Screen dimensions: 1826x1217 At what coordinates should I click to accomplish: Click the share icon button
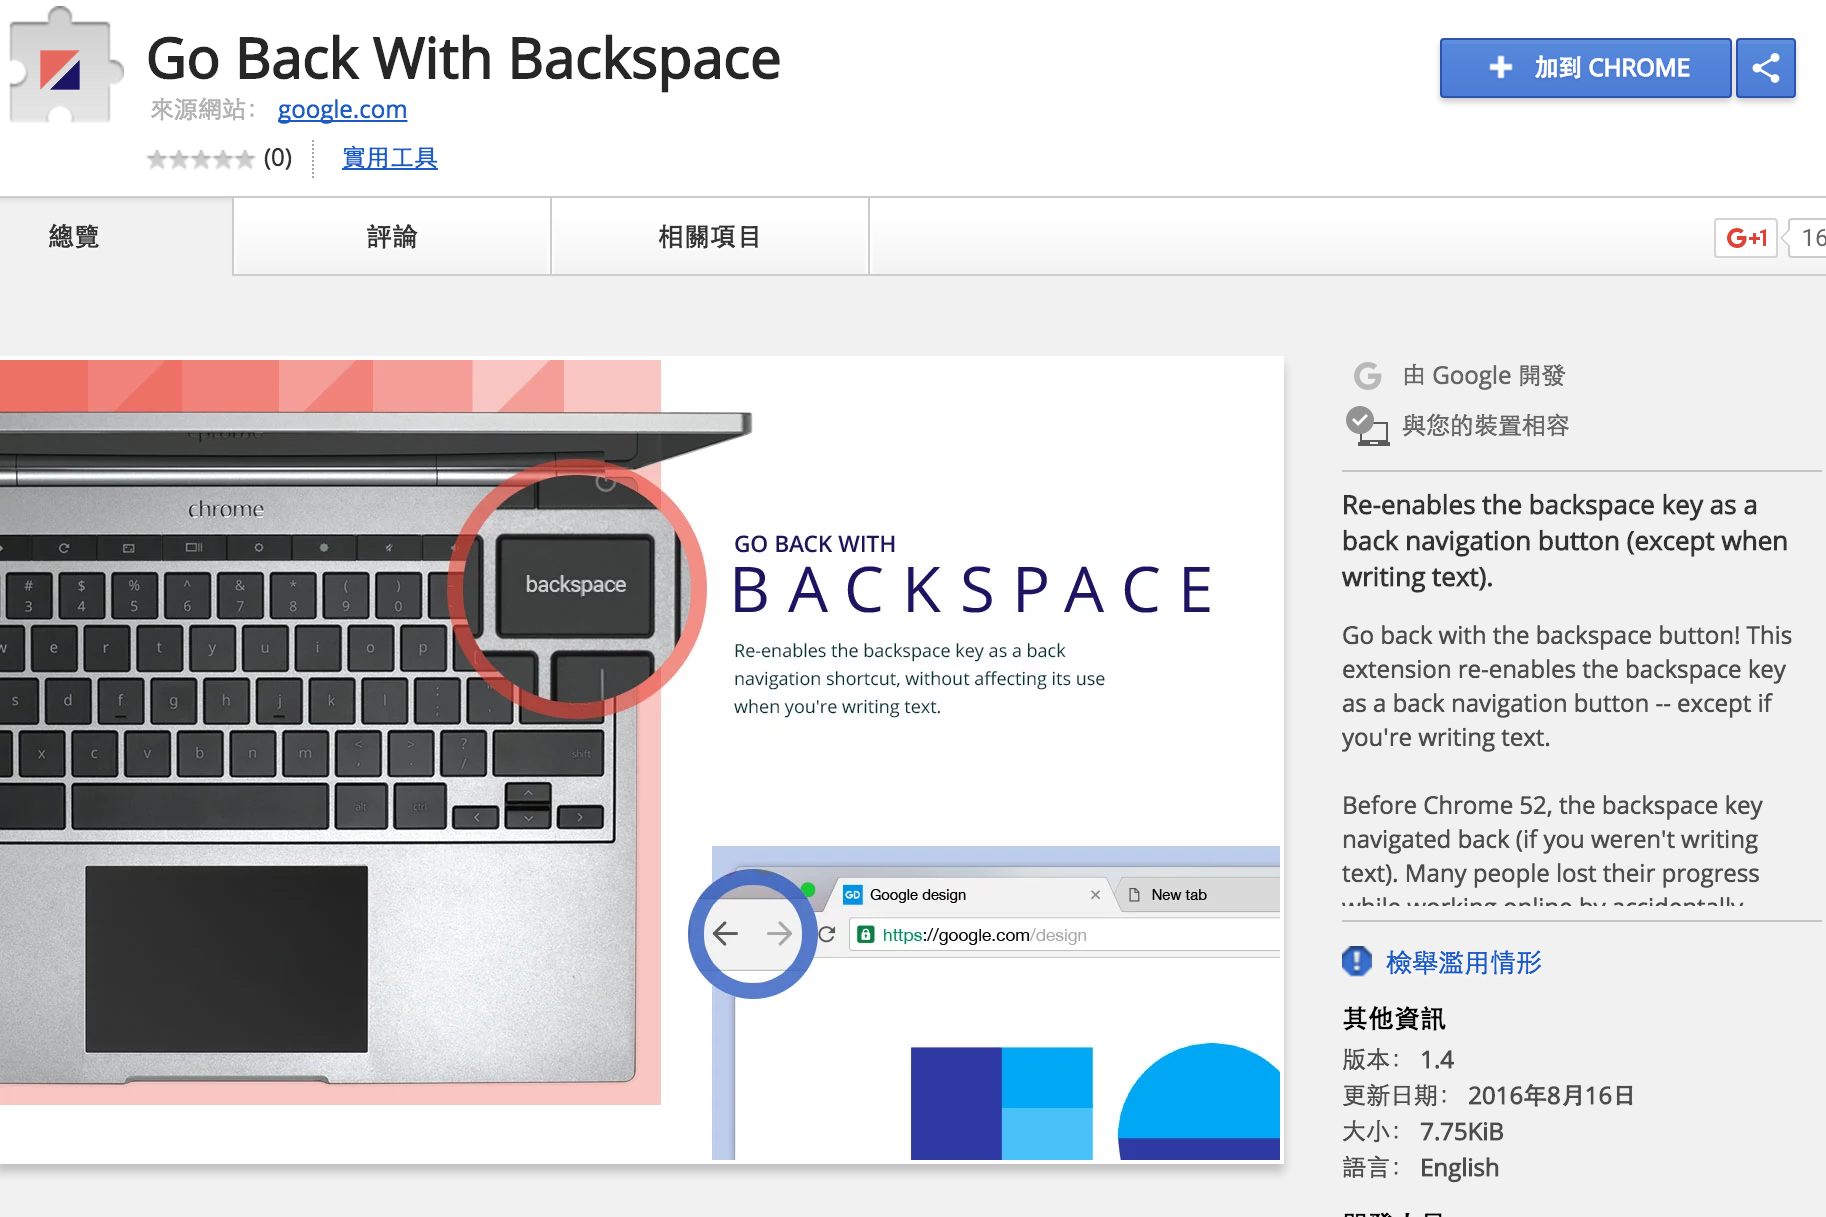click(1765, 68)
